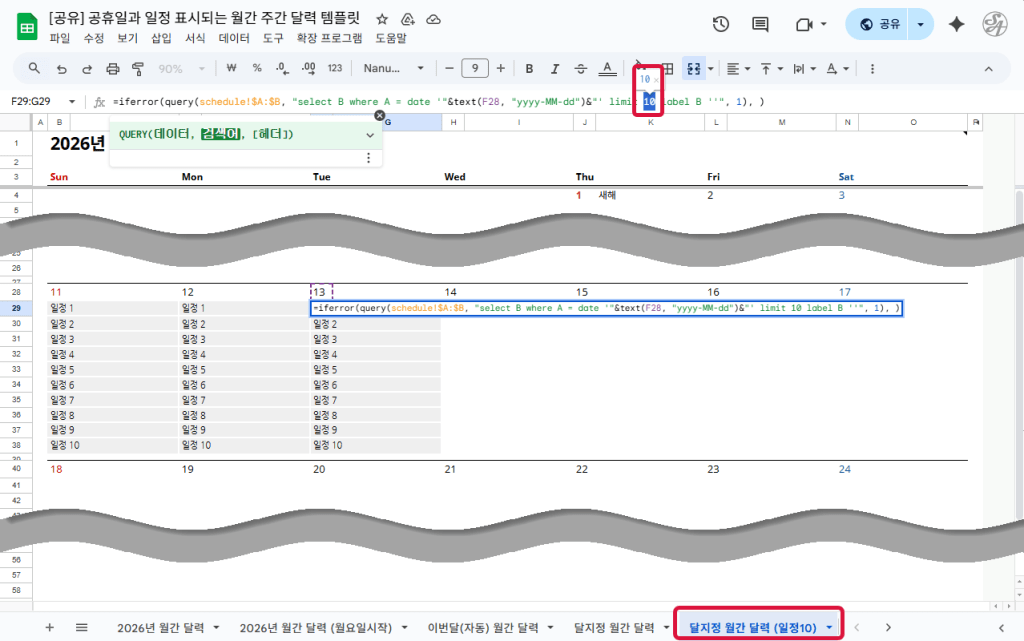
Task: Toggle italic formatting
Action: pos(555,69)
